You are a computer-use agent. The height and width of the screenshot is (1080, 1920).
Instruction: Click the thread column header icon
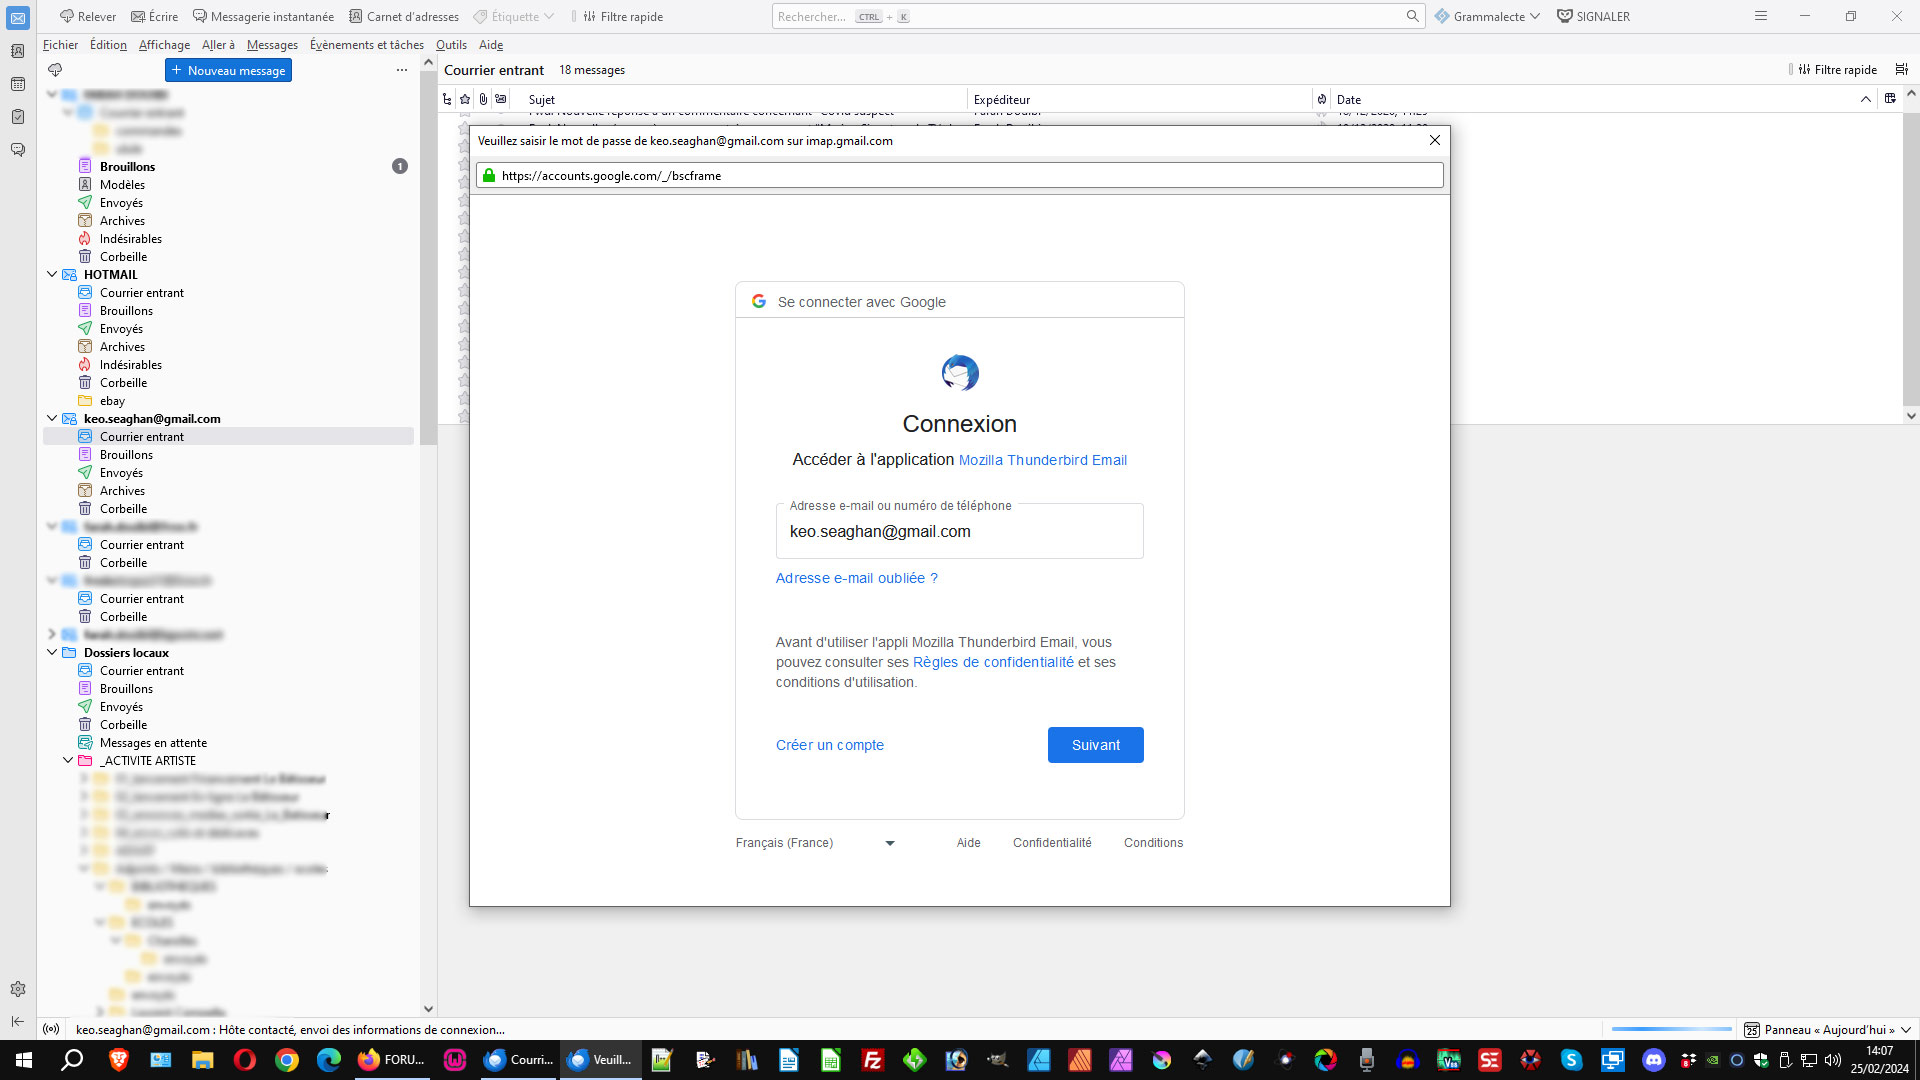pyautogui.click(x=447, y=99)
